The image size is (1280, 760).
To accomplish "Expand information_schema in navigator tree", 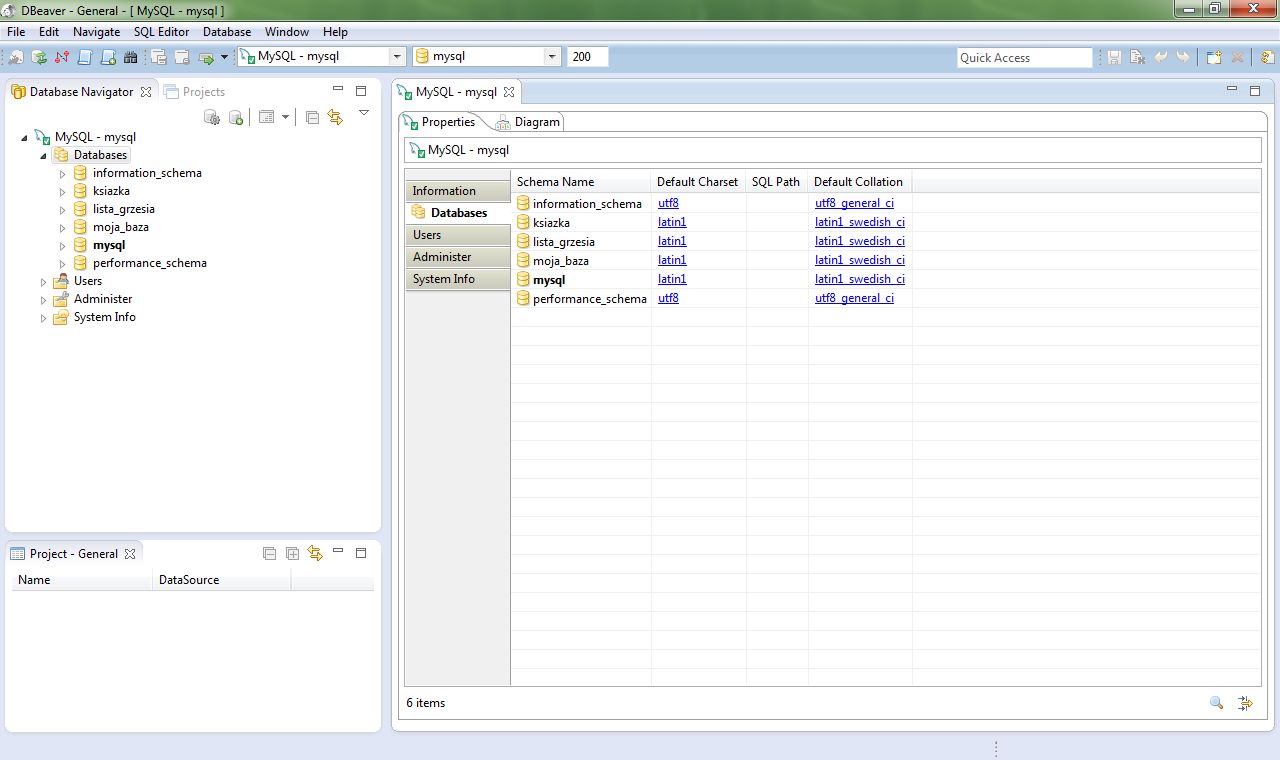I will tap(62, 174).
